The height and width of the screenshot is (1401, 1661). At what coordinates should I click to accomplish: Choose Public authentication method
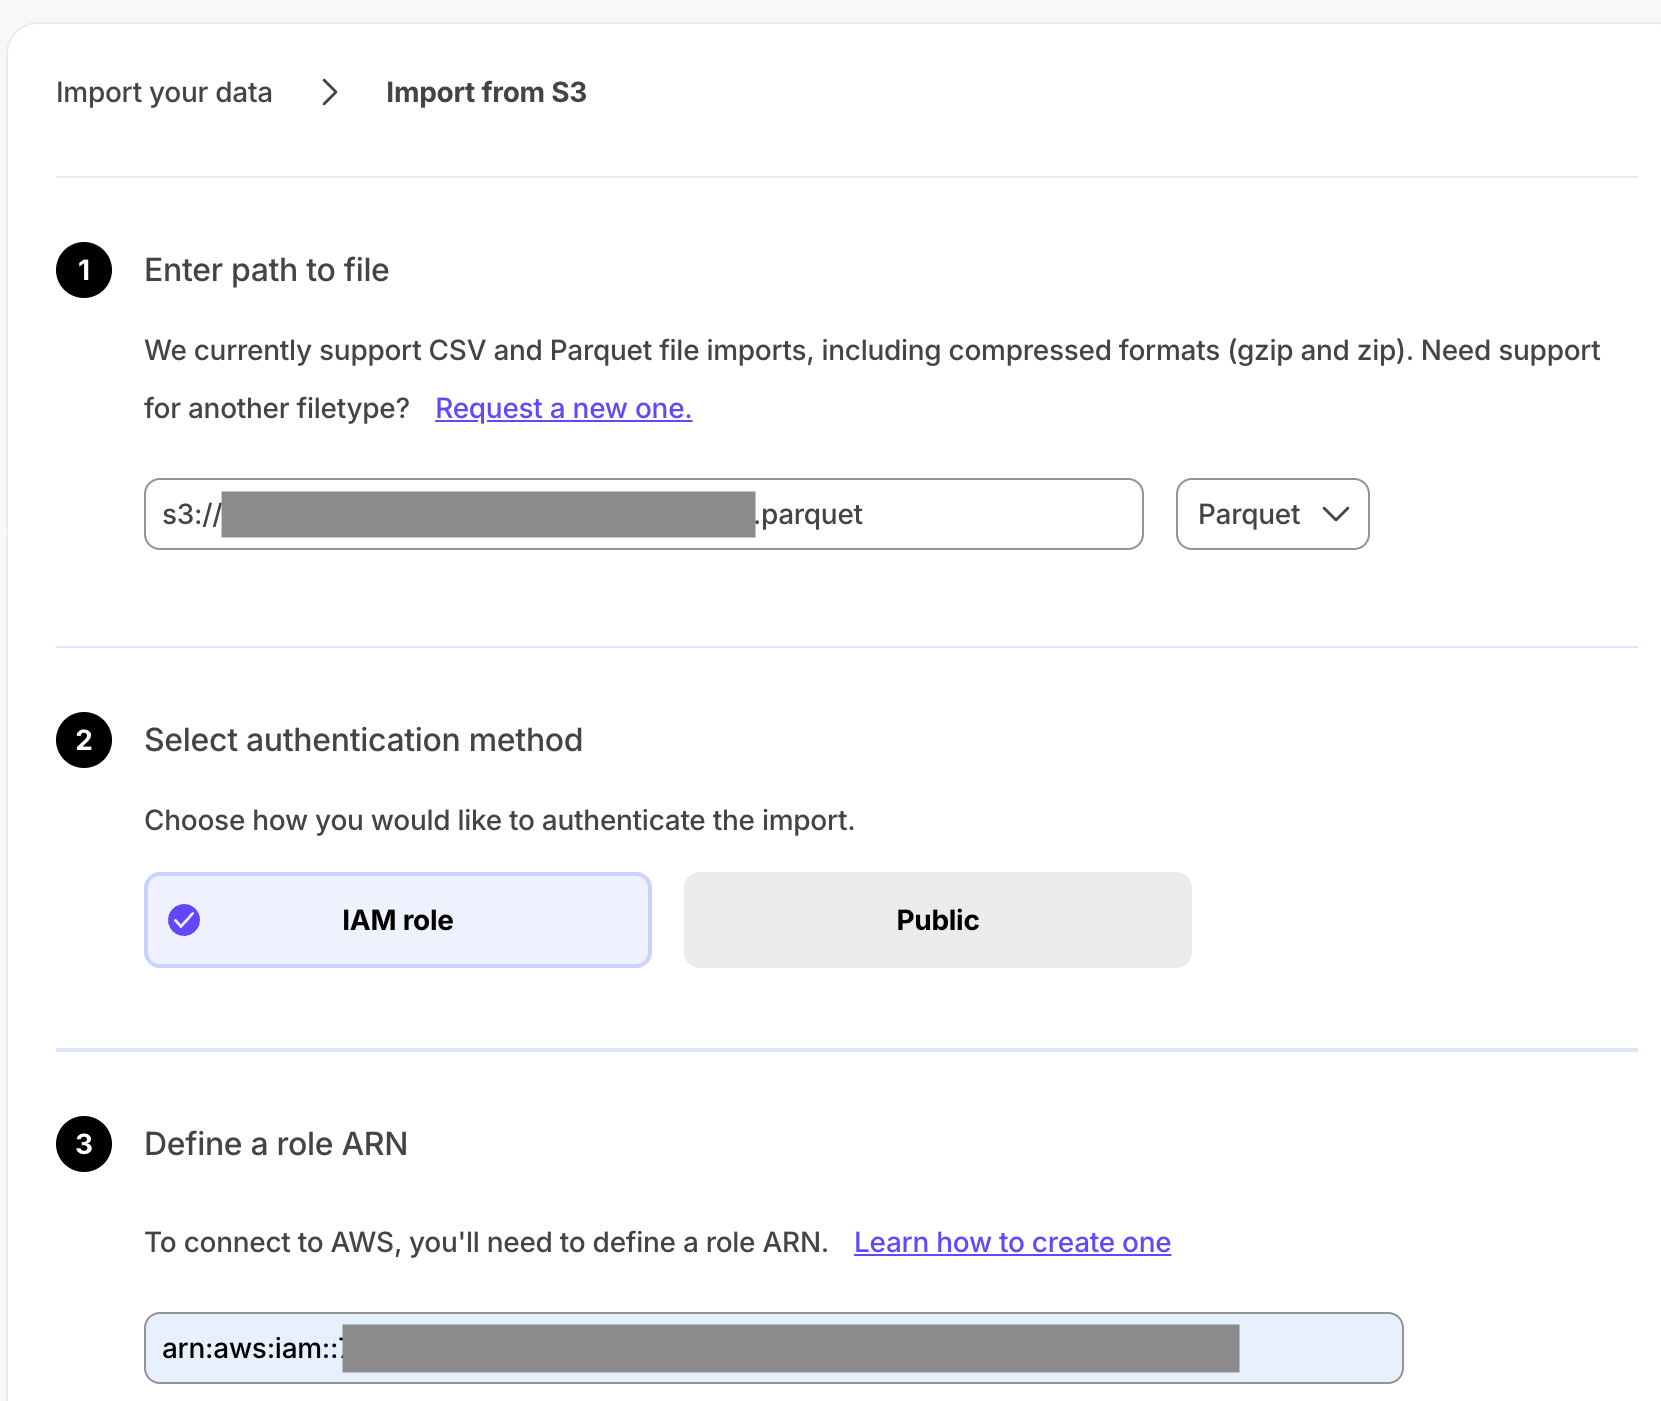[937, 920]
